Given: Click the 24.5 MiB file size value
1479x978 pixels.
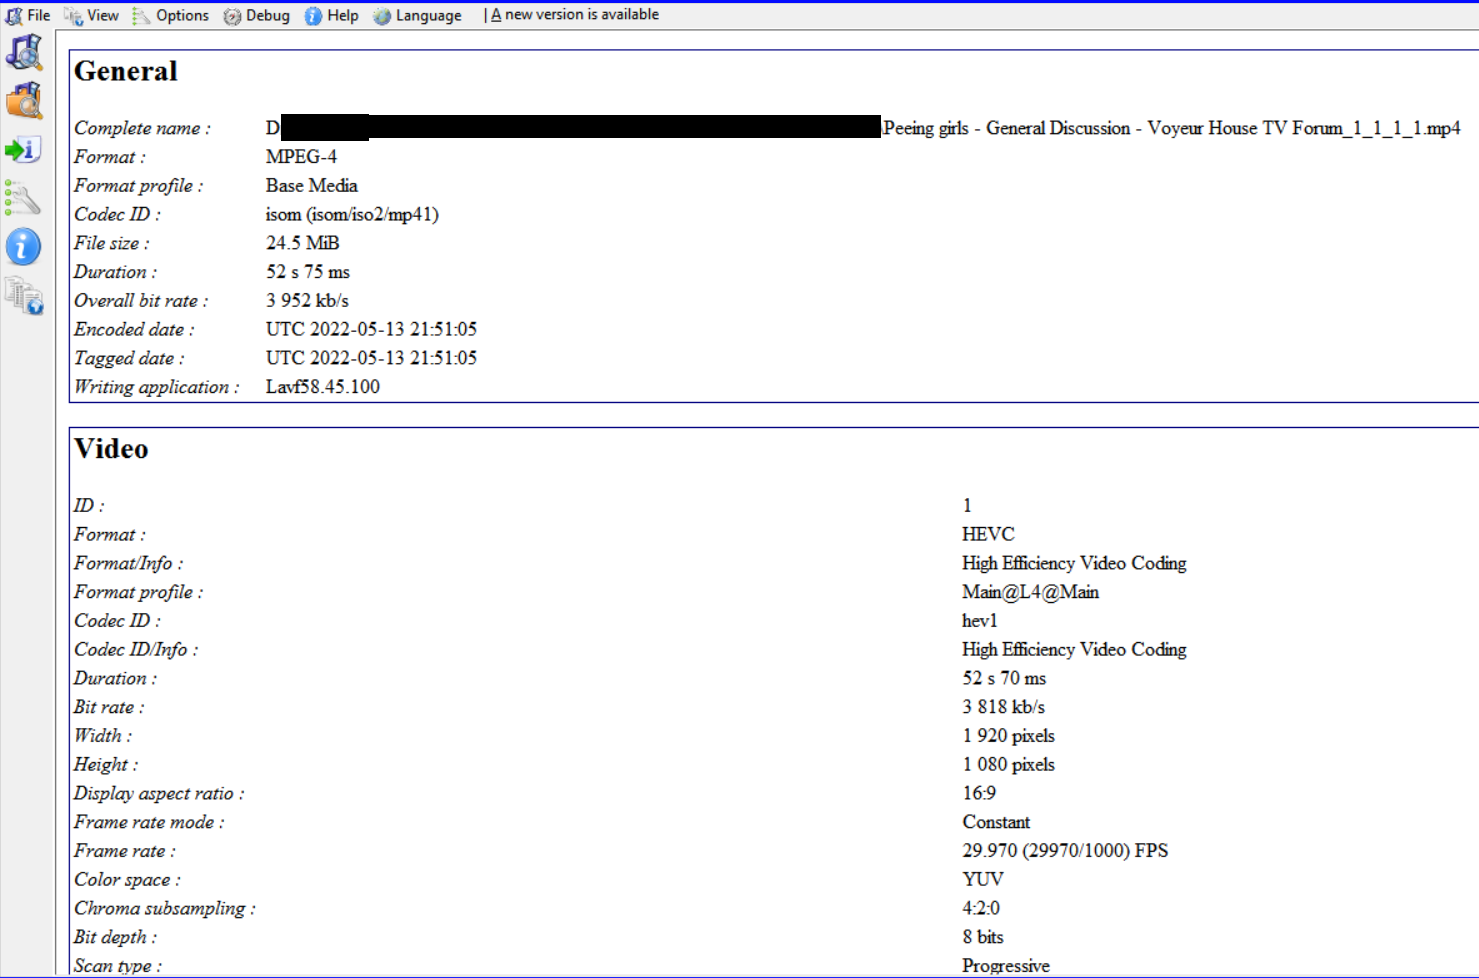Looking at the screenshot, I should 302,243.
